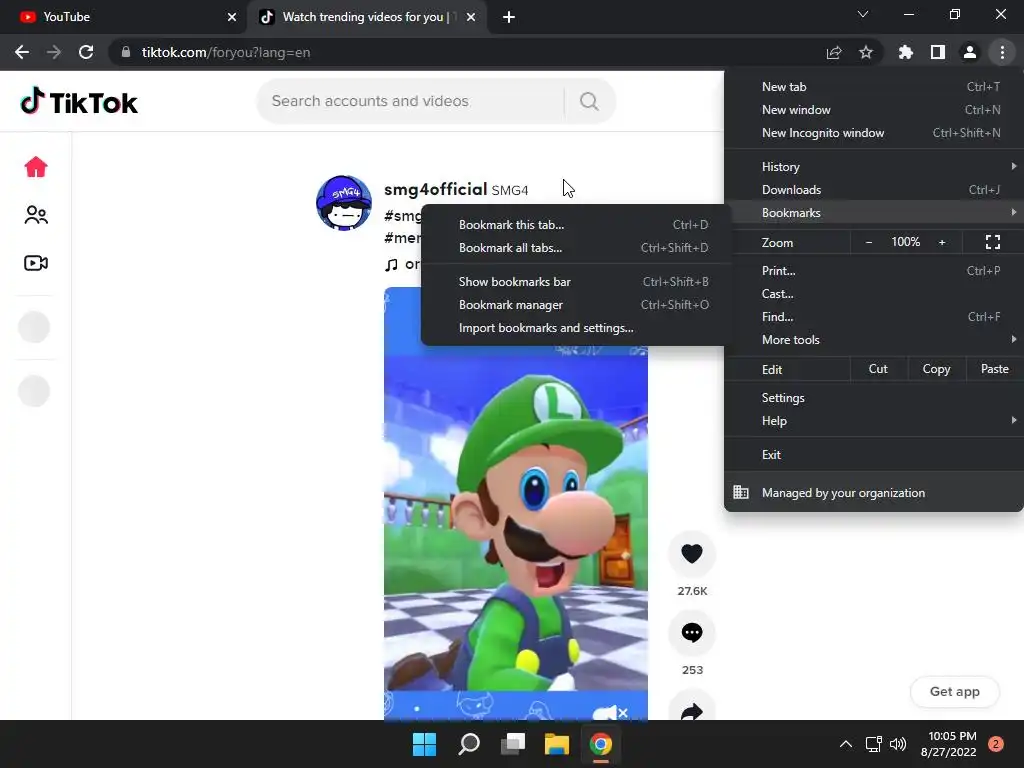
Task: Choose the Copy edit button
Action: (936, 369)
